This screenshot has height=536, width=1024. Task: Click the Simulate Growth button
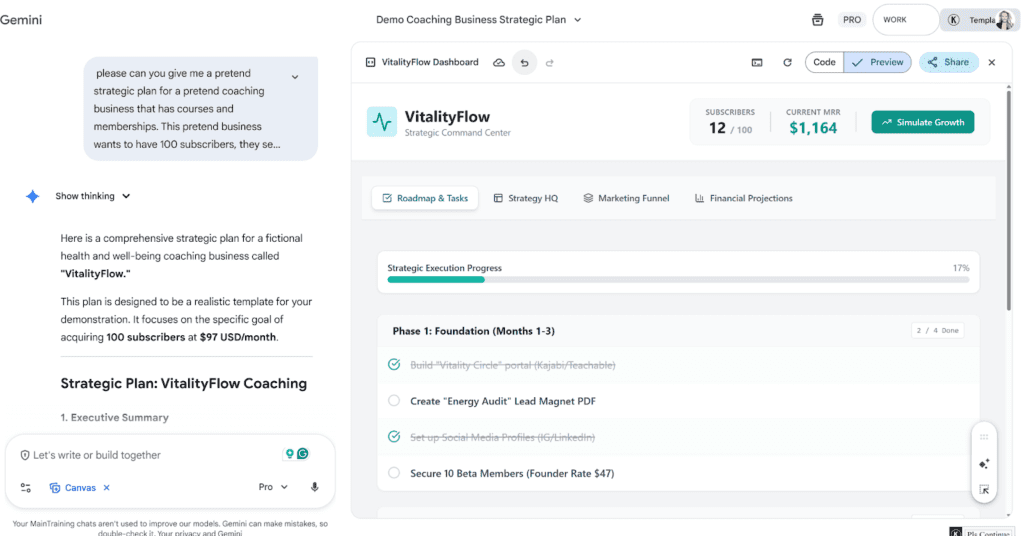tap(922, 122)
